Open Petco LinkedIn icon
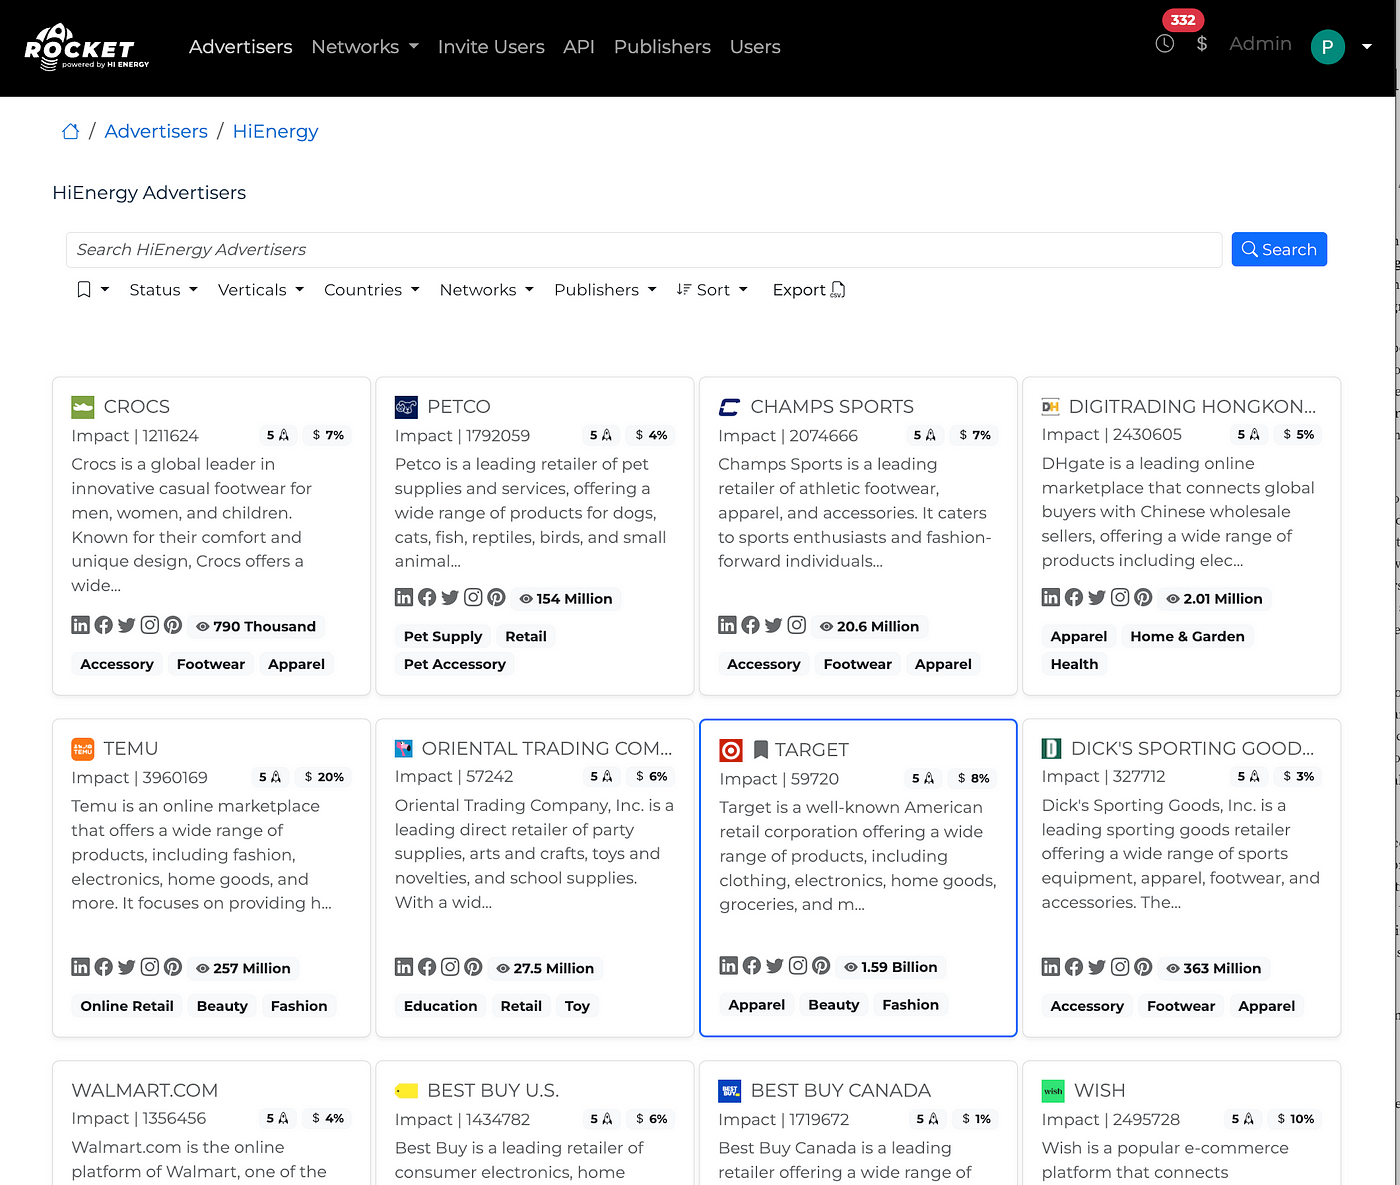 (x=404, y=597)
